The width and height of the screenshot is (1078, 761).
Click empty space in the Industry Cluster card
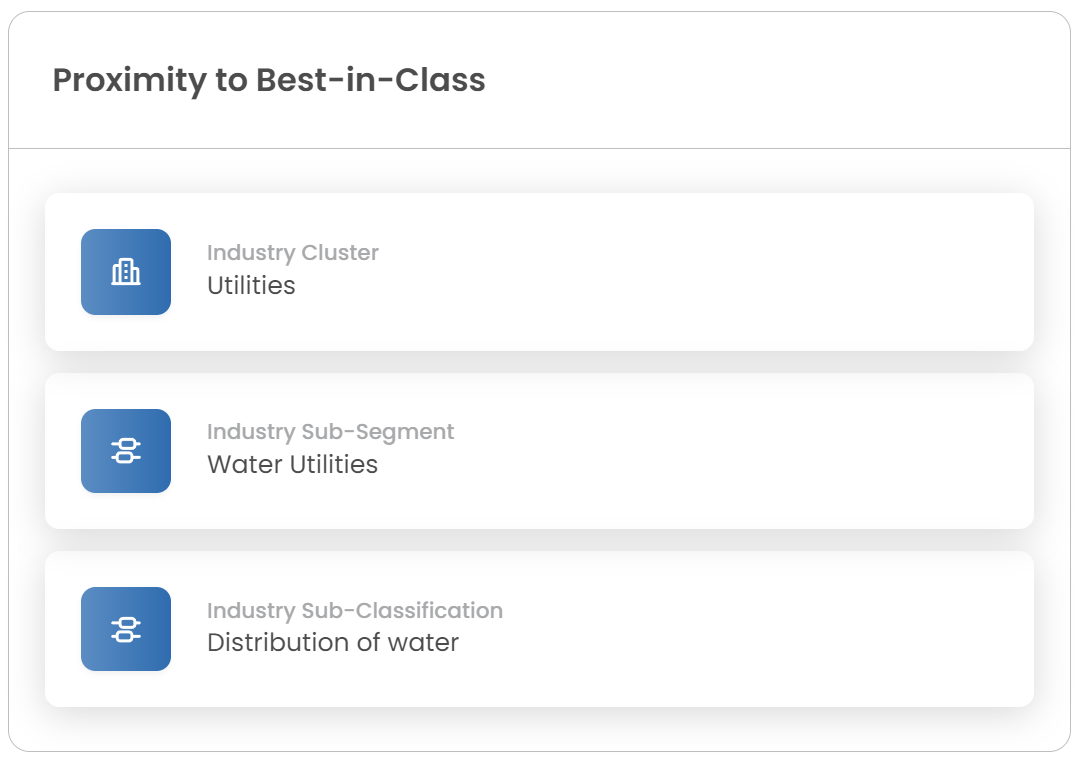700,272
